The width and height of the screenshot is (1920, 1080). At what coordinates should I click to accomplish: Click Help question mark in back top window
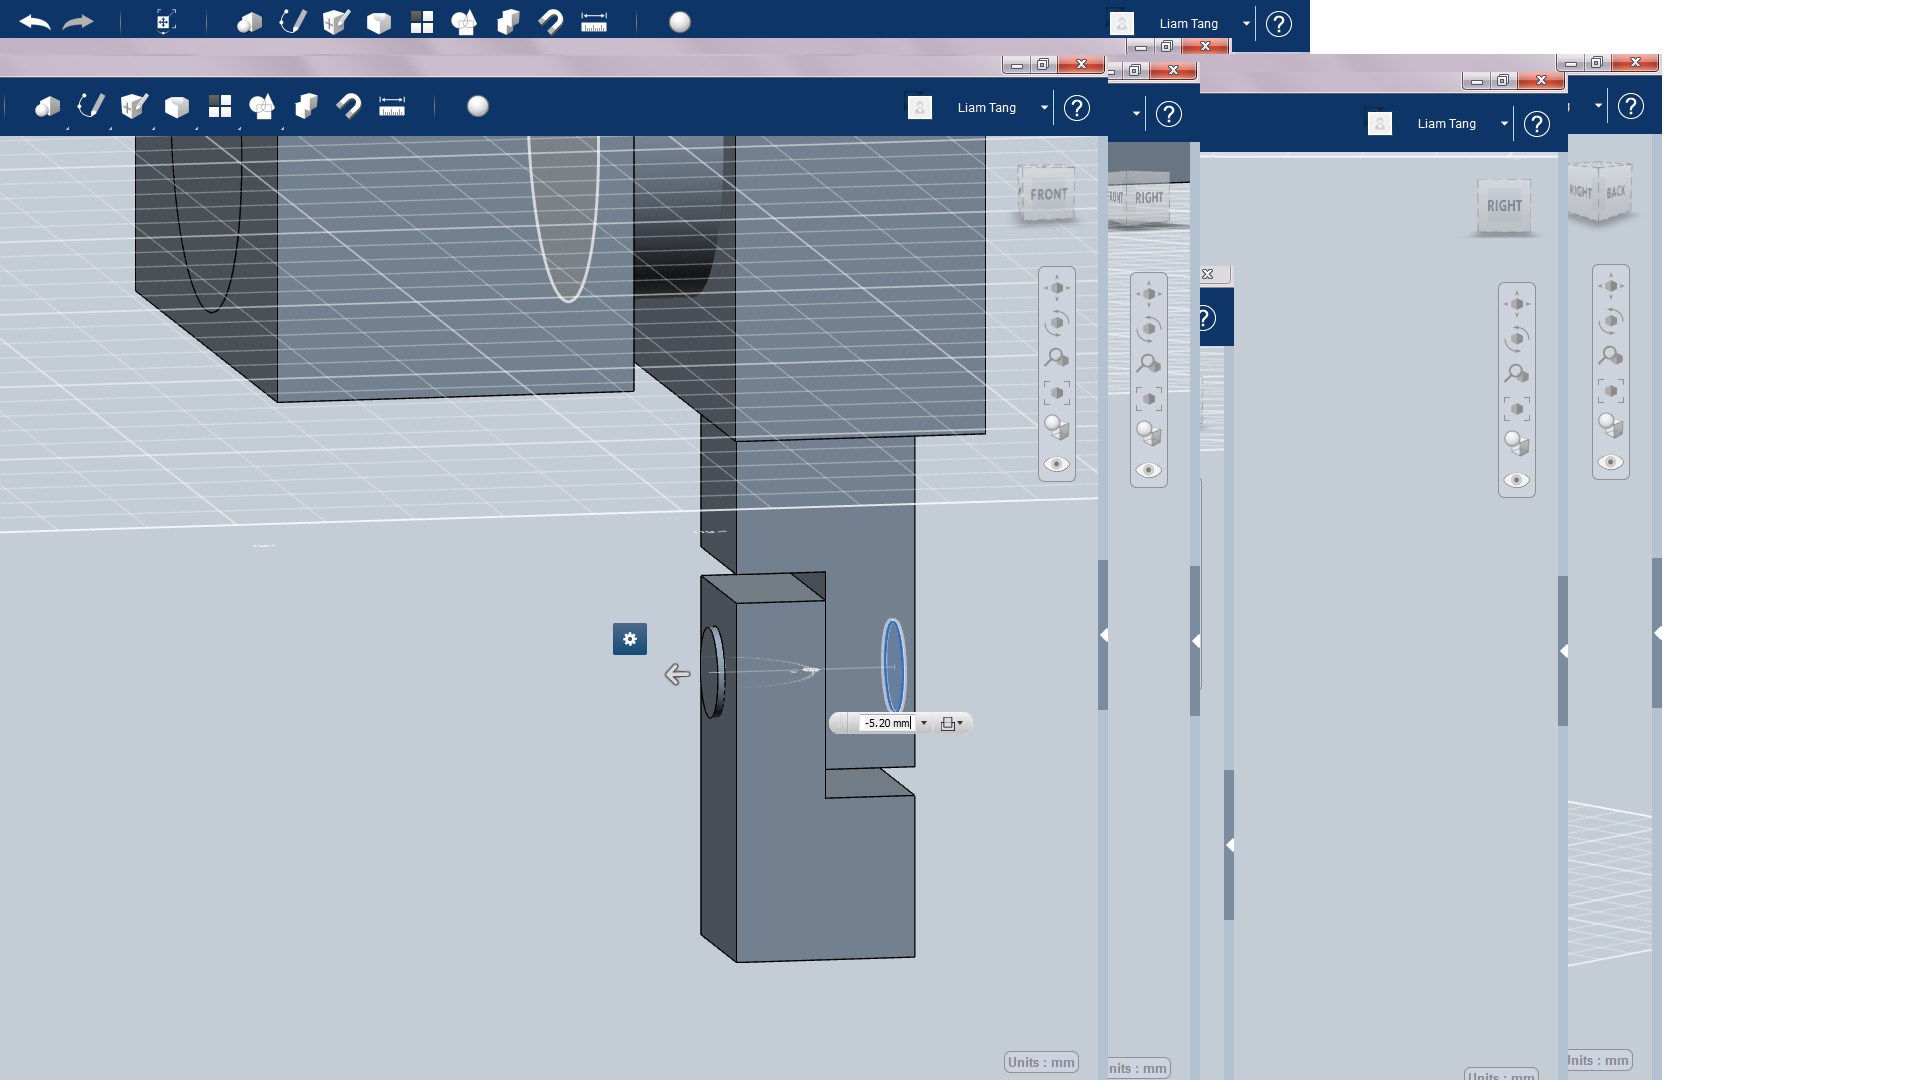point(1279,23)
